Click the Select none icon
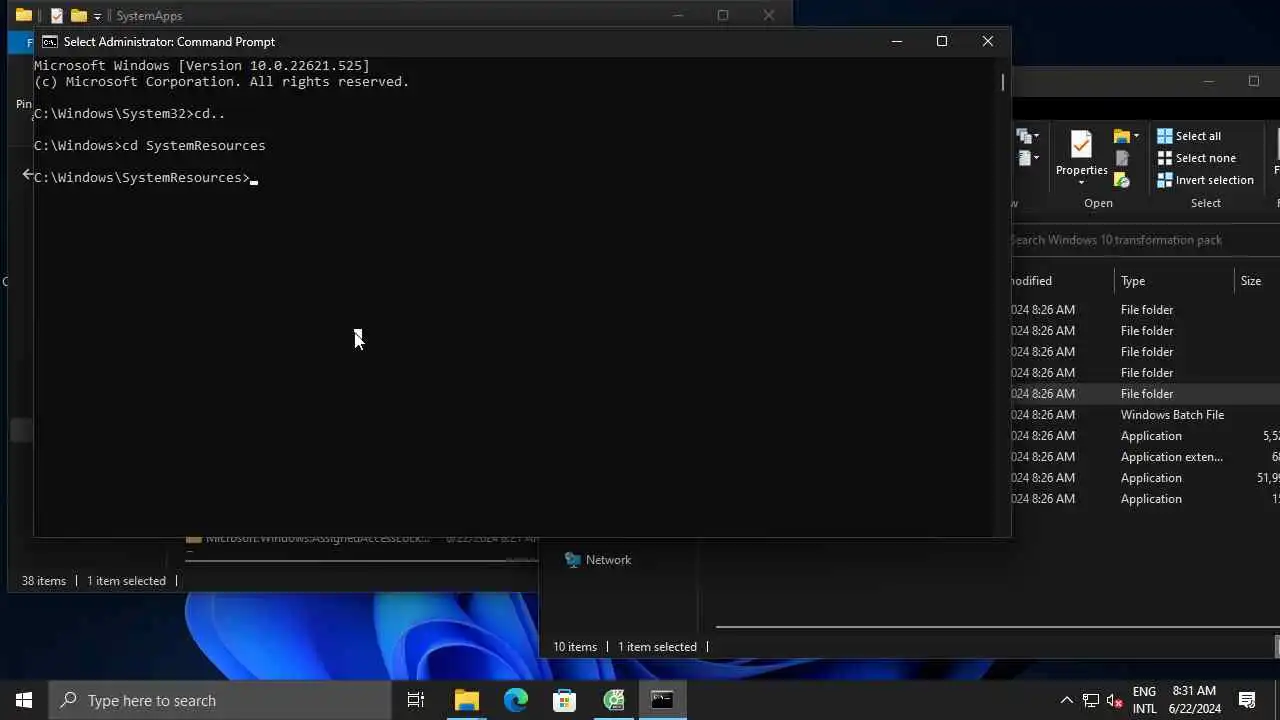The height and width of the screenshot is (720, 1280). [1164, 158]
